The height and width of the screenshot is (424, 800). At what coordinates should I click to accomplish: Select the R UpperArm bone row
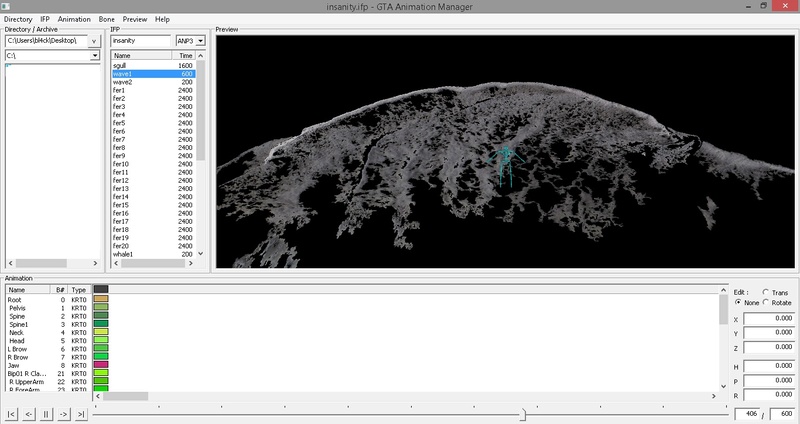point(48,382)
